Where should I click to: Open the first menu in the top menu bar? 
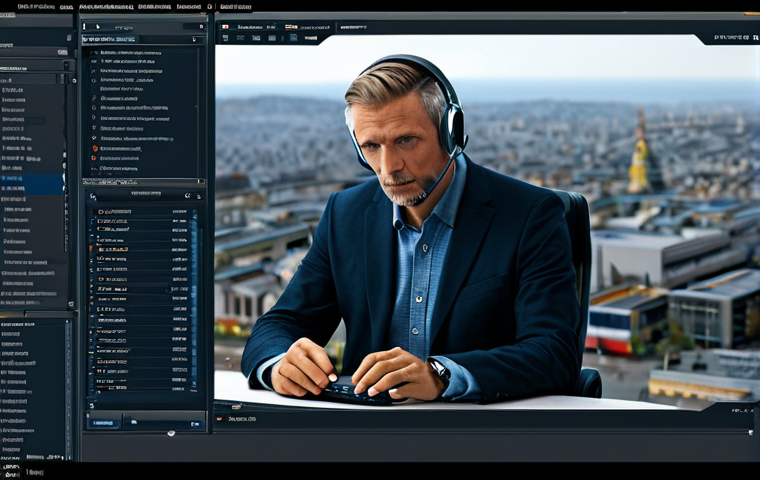click(35, 7)
